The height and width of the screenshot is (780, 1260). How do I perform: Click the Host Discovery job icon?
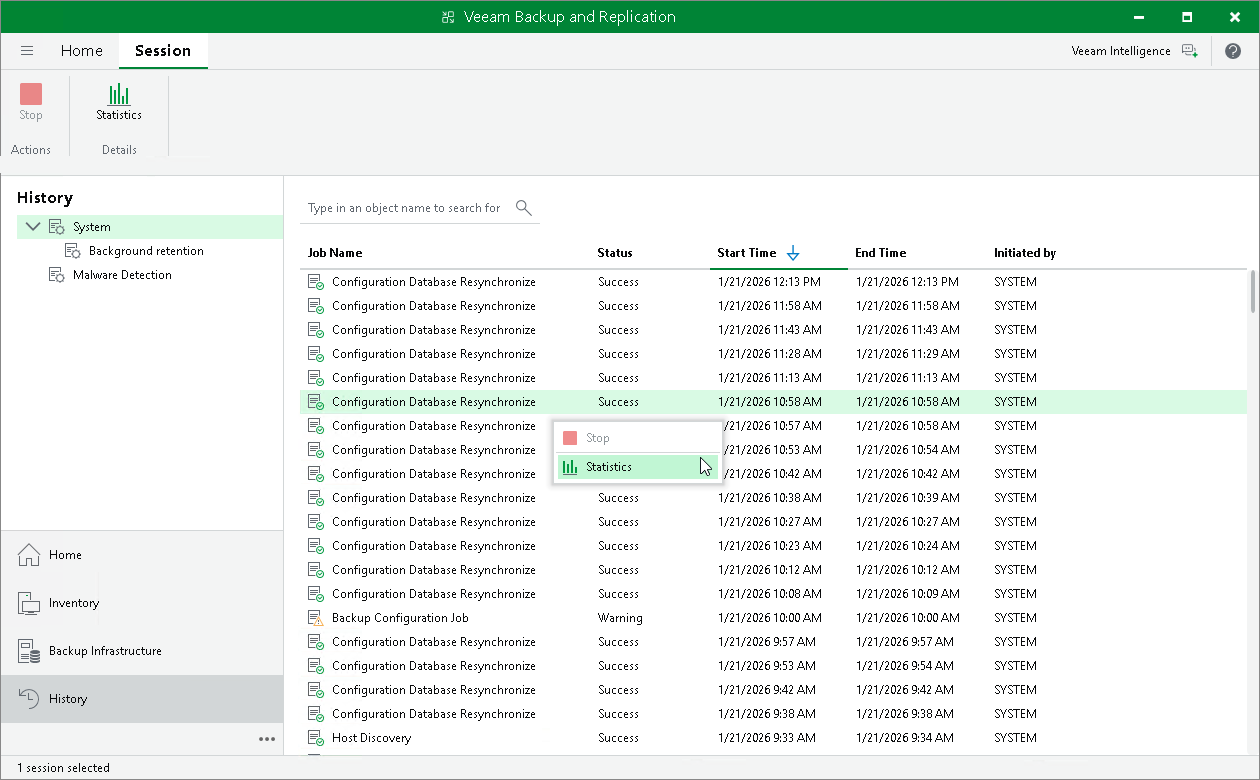tap(316, 738)
